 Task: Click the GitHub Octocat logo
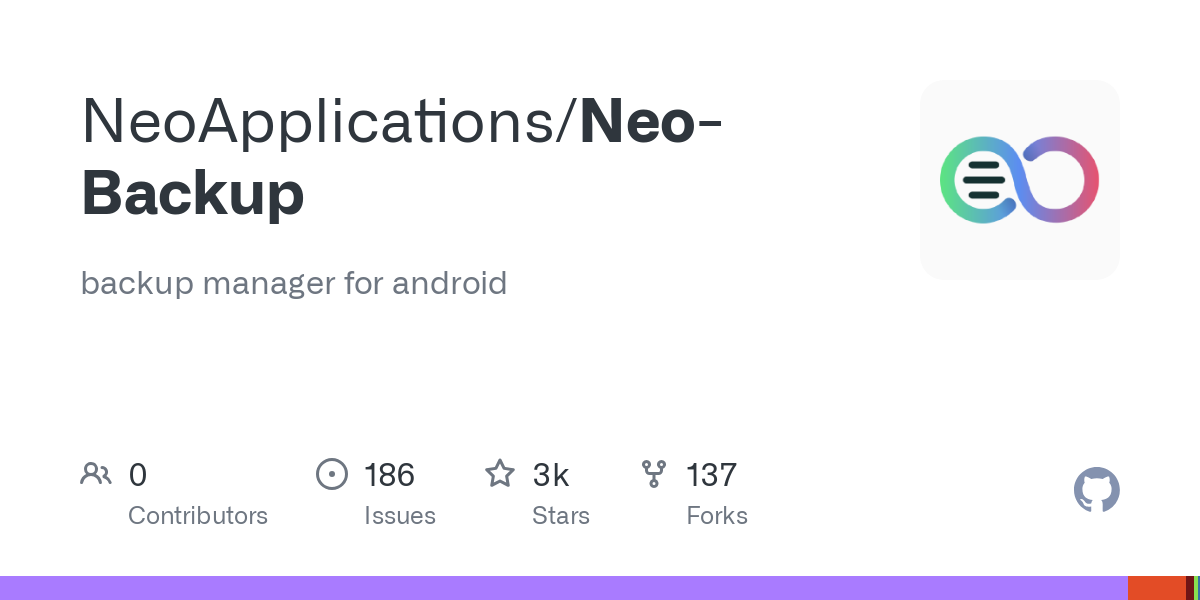click(1096, 491)
